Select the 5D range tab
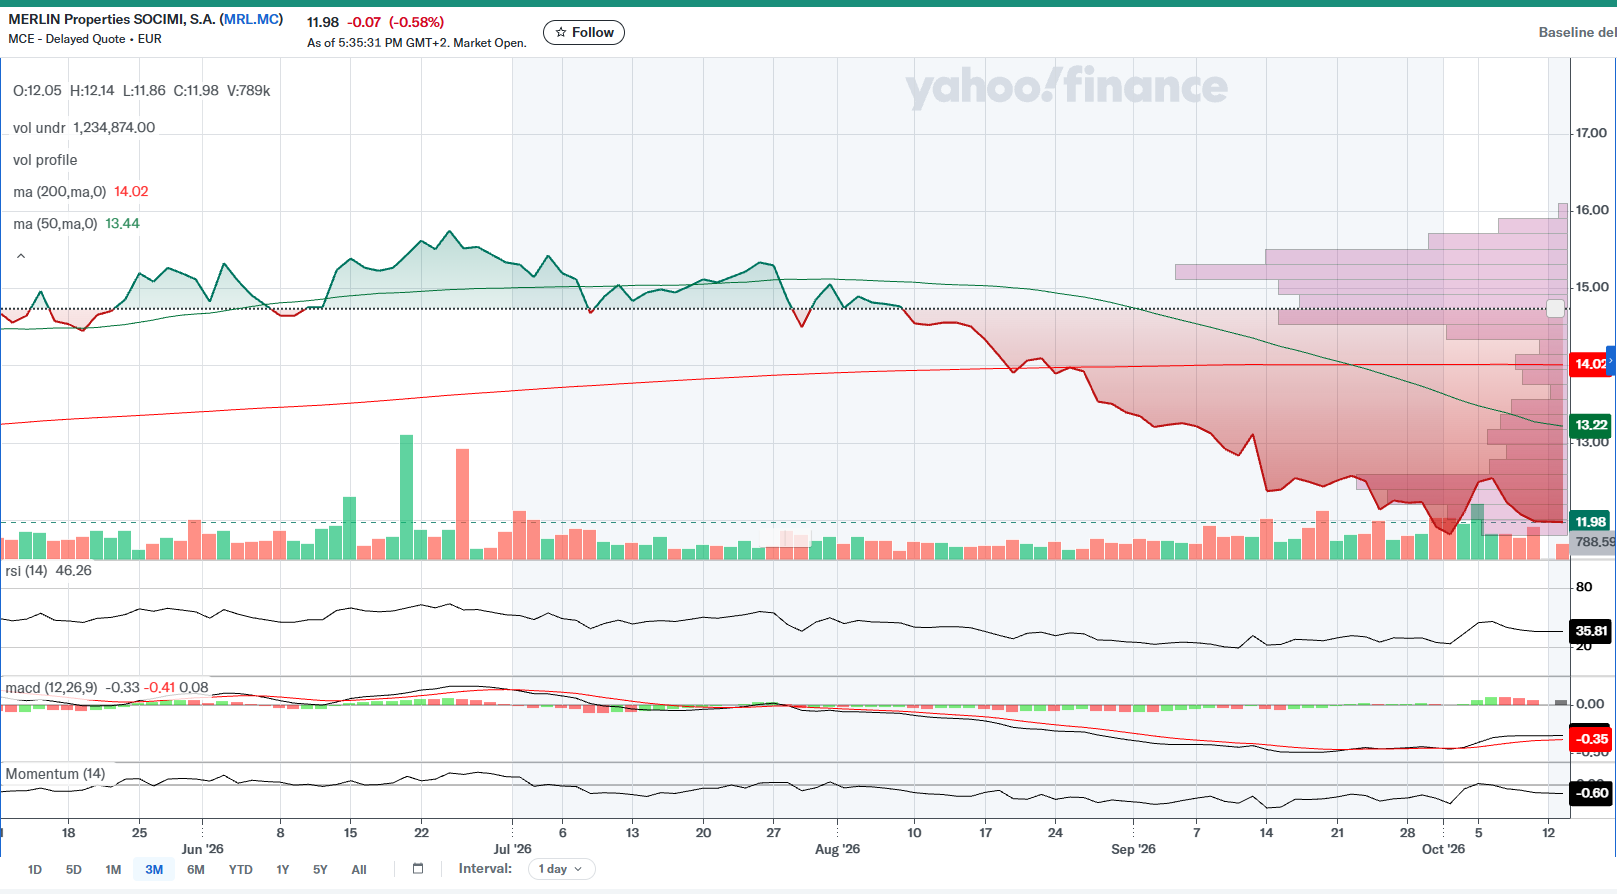This screenshot has width=1617, height=894. (x=73, y=870)
